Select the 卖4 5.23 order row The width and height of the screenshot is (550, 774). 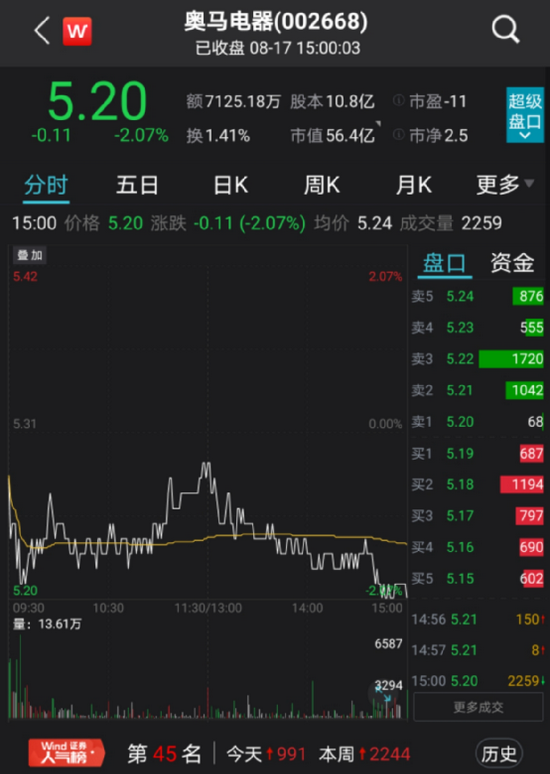click(477, 327)
